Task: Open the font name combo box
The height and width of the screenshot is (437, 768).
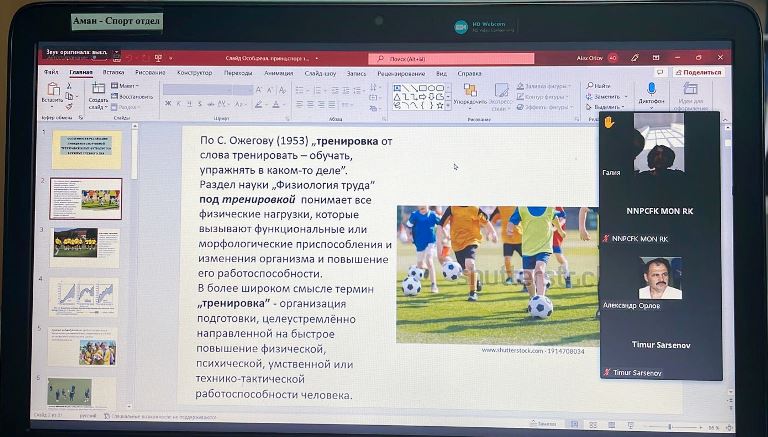Action: 197,90
